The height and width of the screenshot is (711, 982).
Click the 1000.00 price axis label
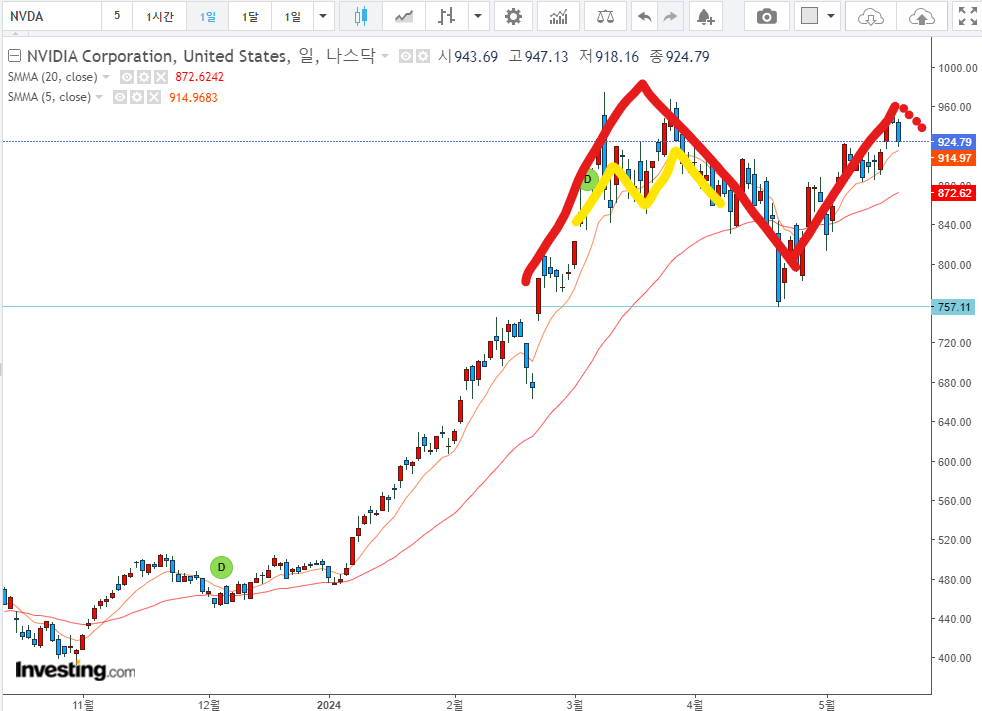click(x=958, y=68)
